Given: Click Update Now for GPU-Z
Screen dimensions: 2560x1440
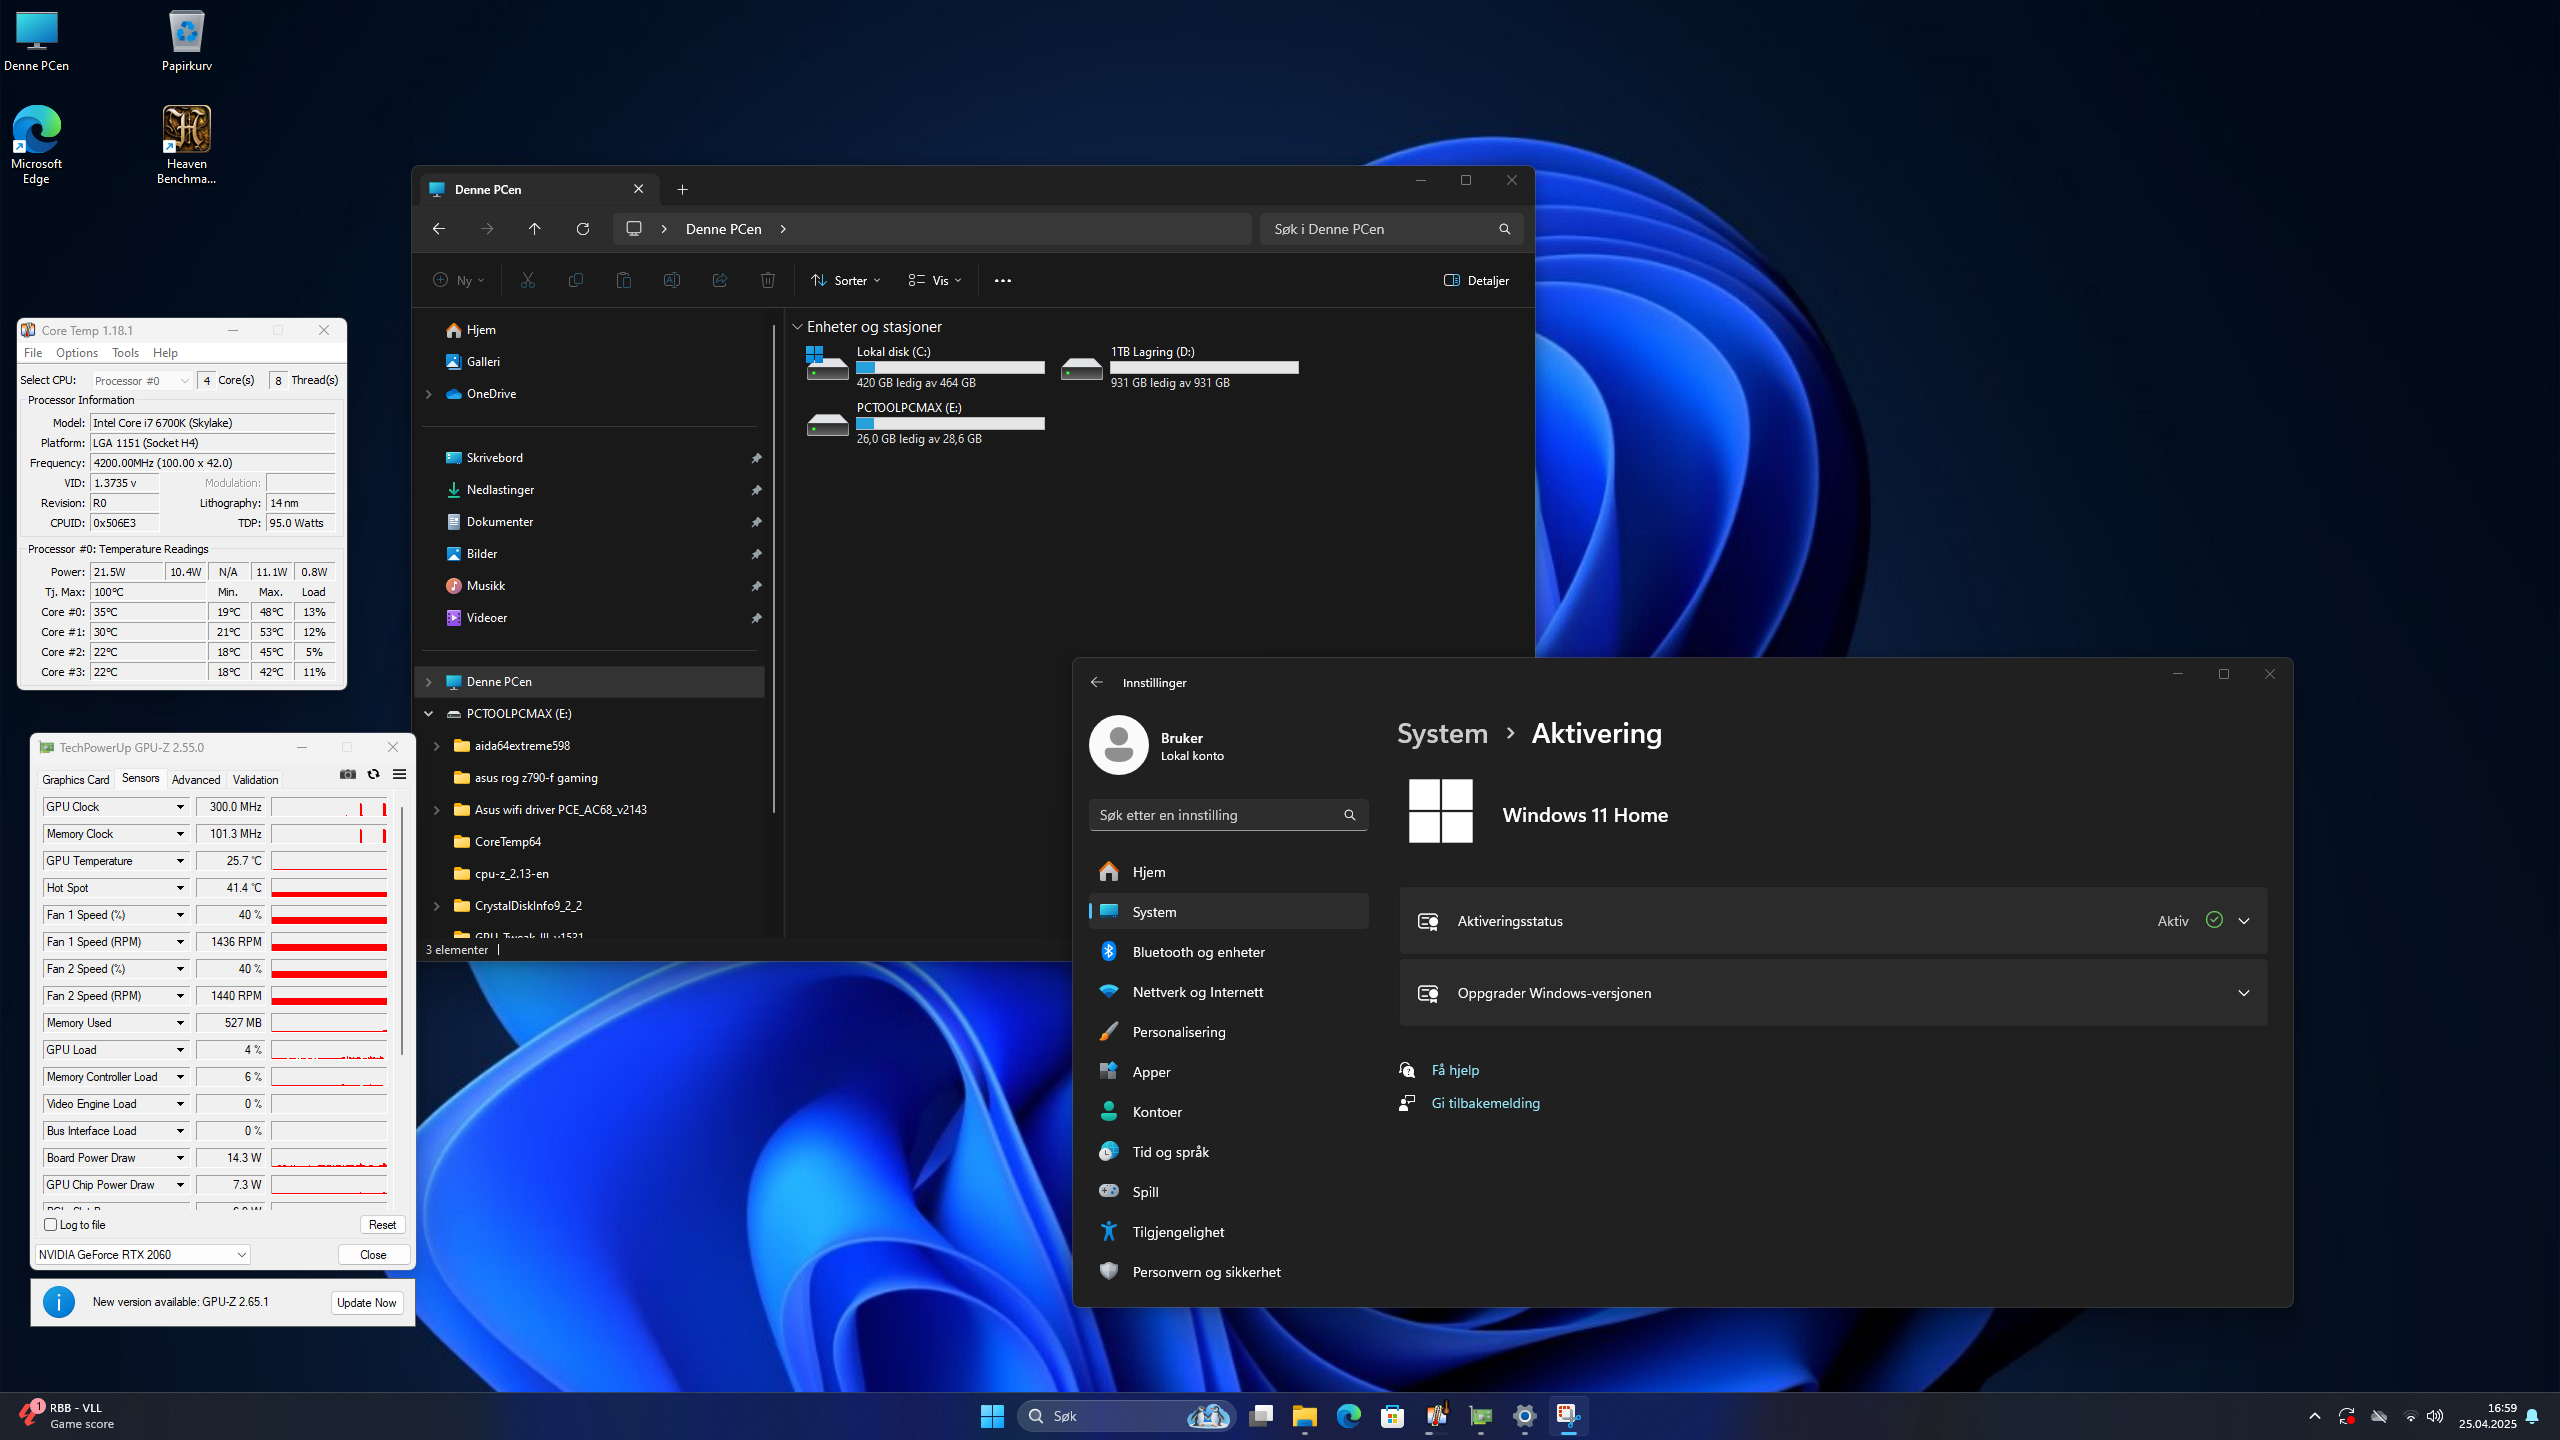Looking at the screenshot, I should pos(366,1302).
